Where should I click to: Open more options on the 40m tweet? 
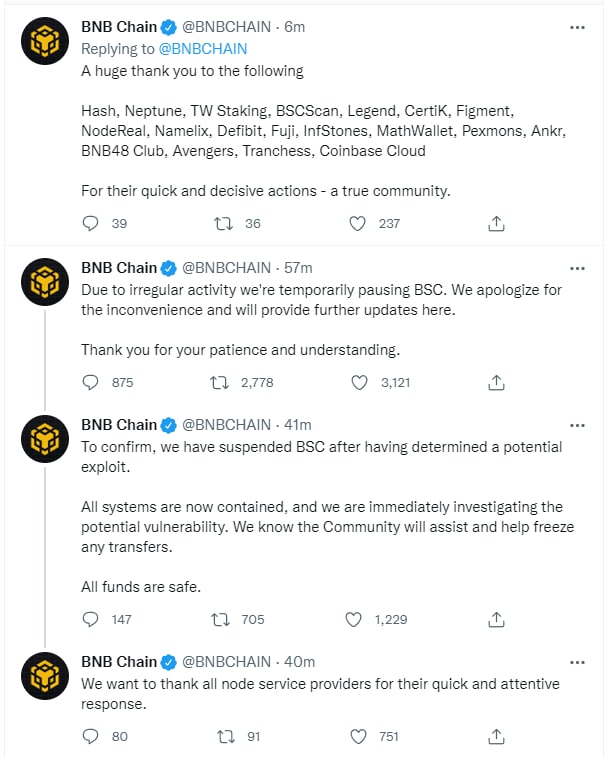(577, 662)
